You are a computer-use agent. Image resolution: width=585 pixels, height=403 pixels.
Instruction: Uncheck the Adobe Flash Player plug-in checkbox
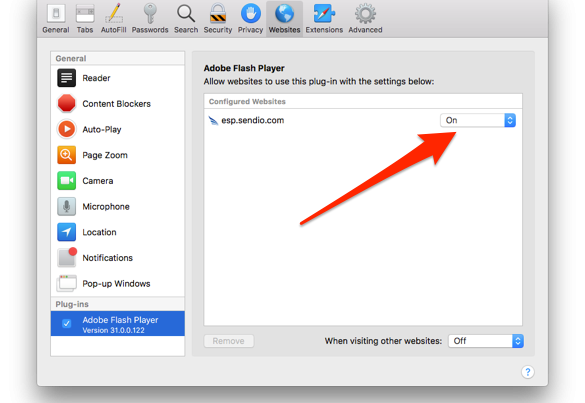67,324
